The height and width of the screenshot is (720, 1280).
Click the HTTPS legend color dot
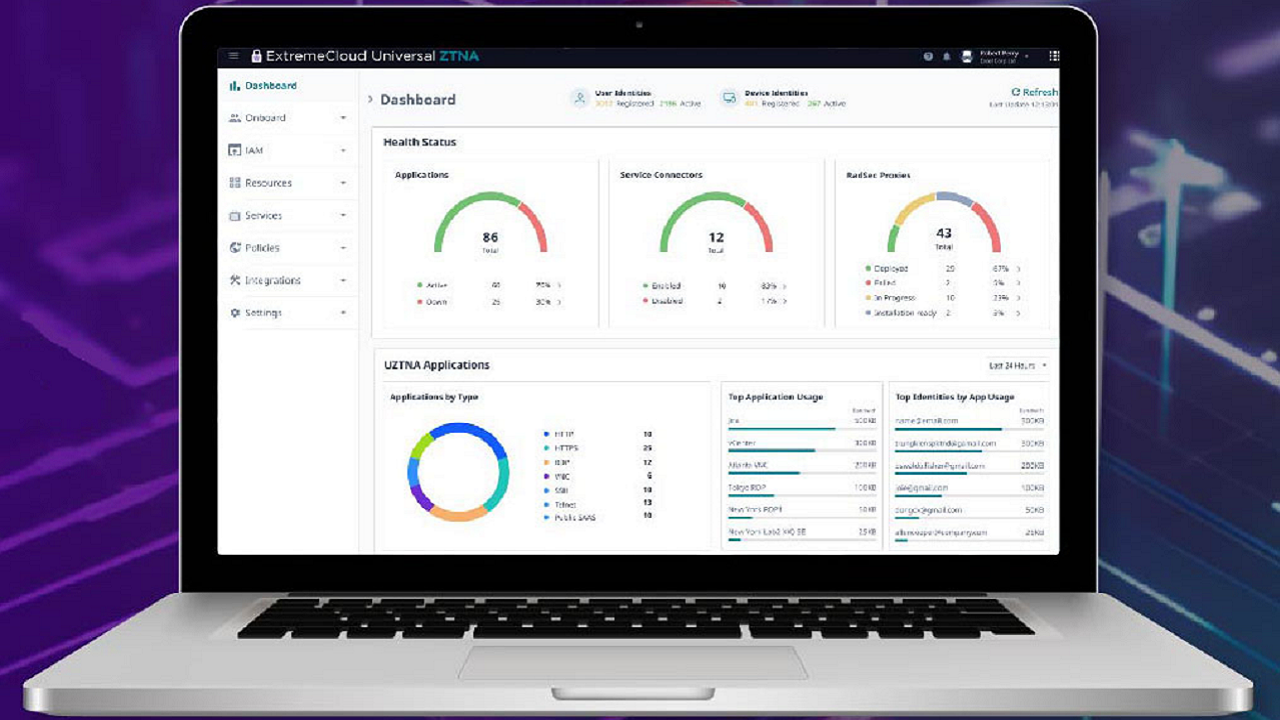[546, 448]
